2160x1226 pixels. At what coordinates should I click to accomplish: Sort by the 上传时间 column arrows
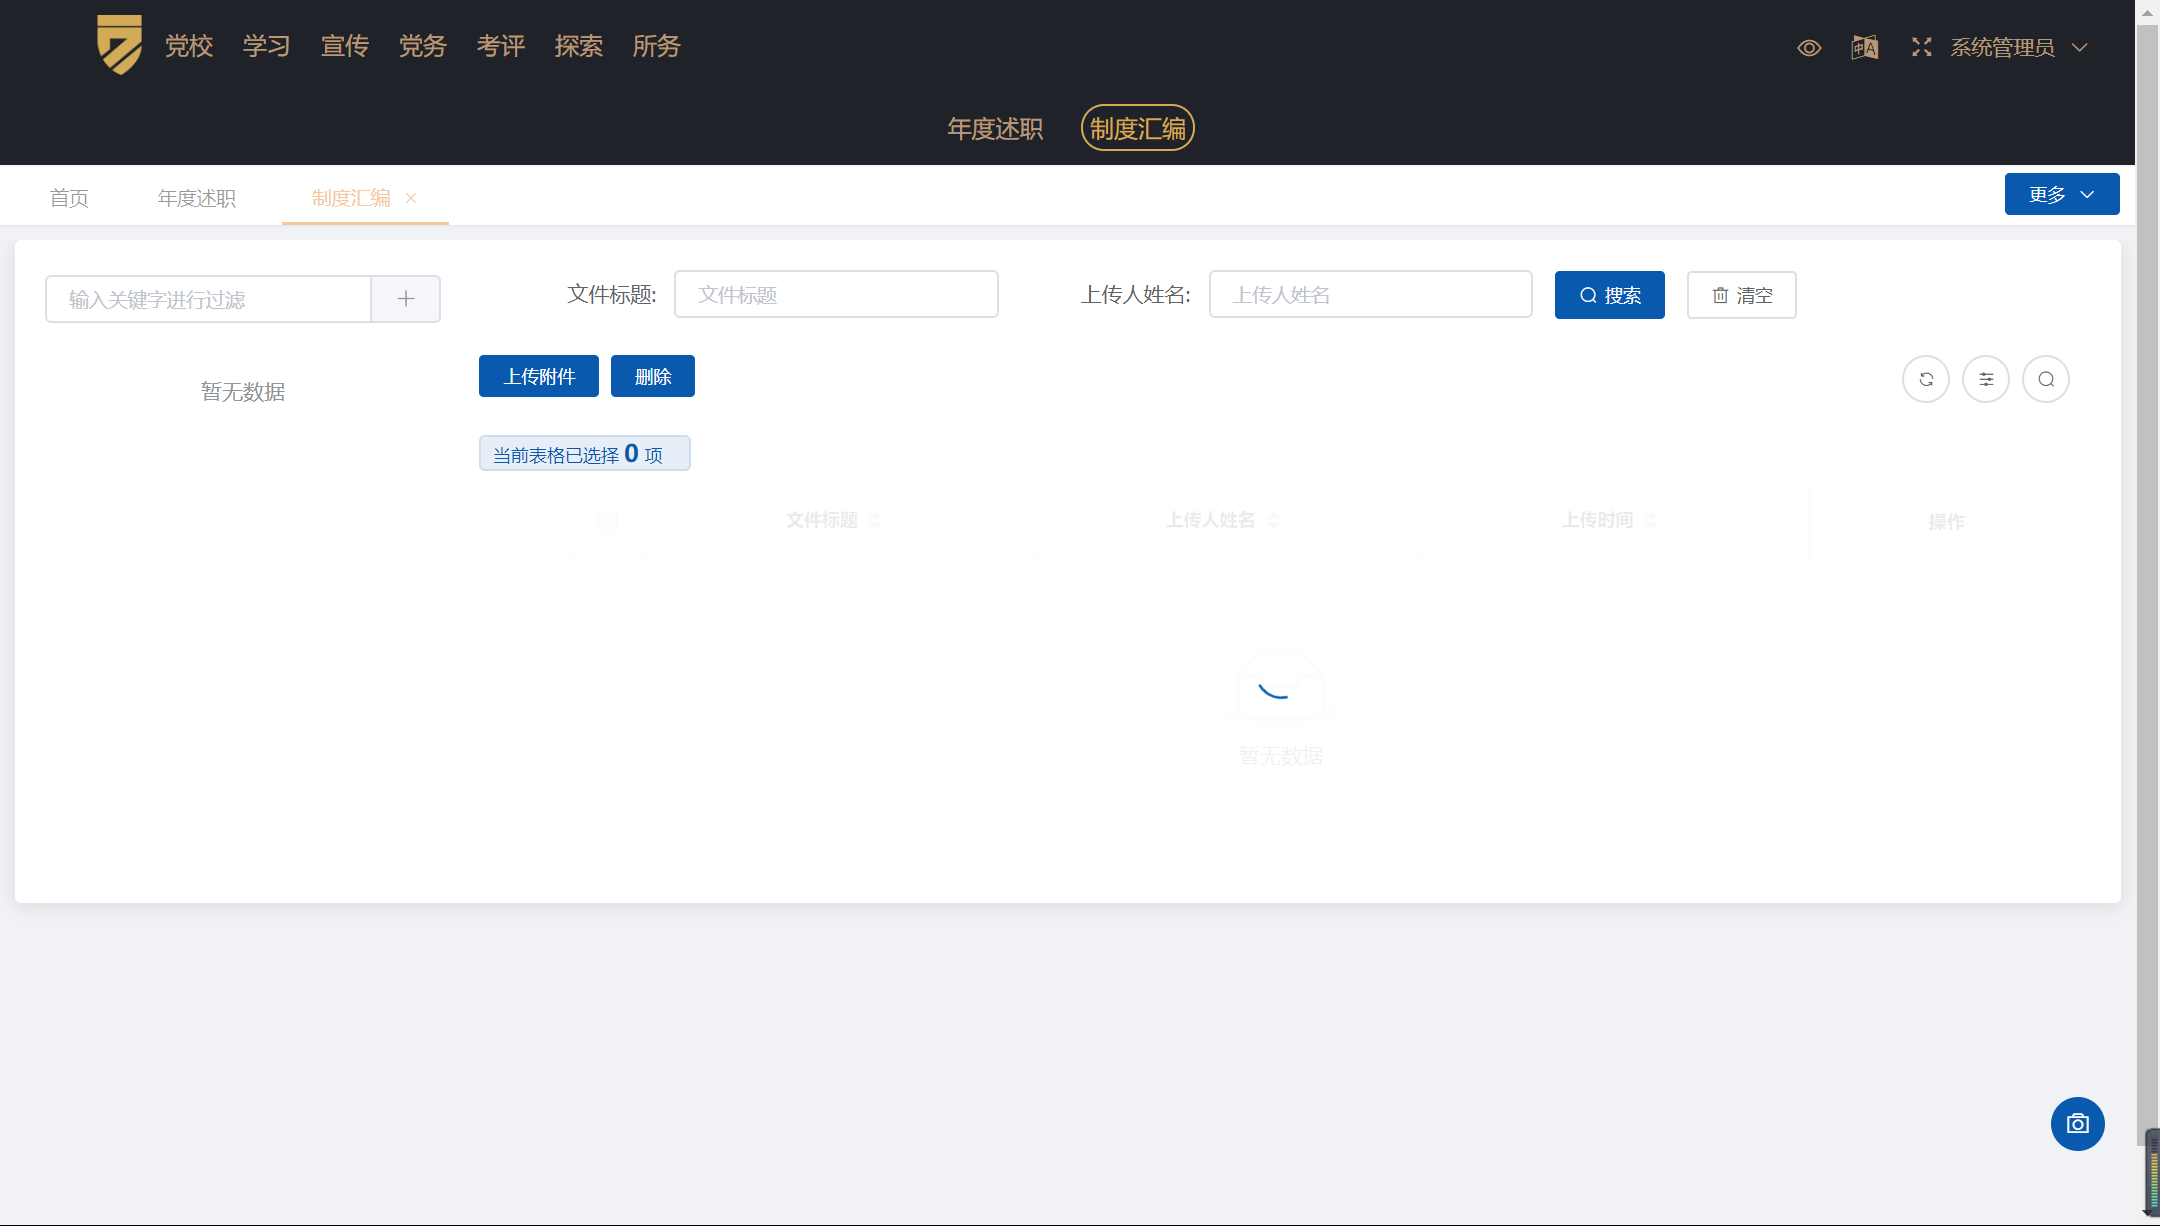click(x=1651, y=520)
